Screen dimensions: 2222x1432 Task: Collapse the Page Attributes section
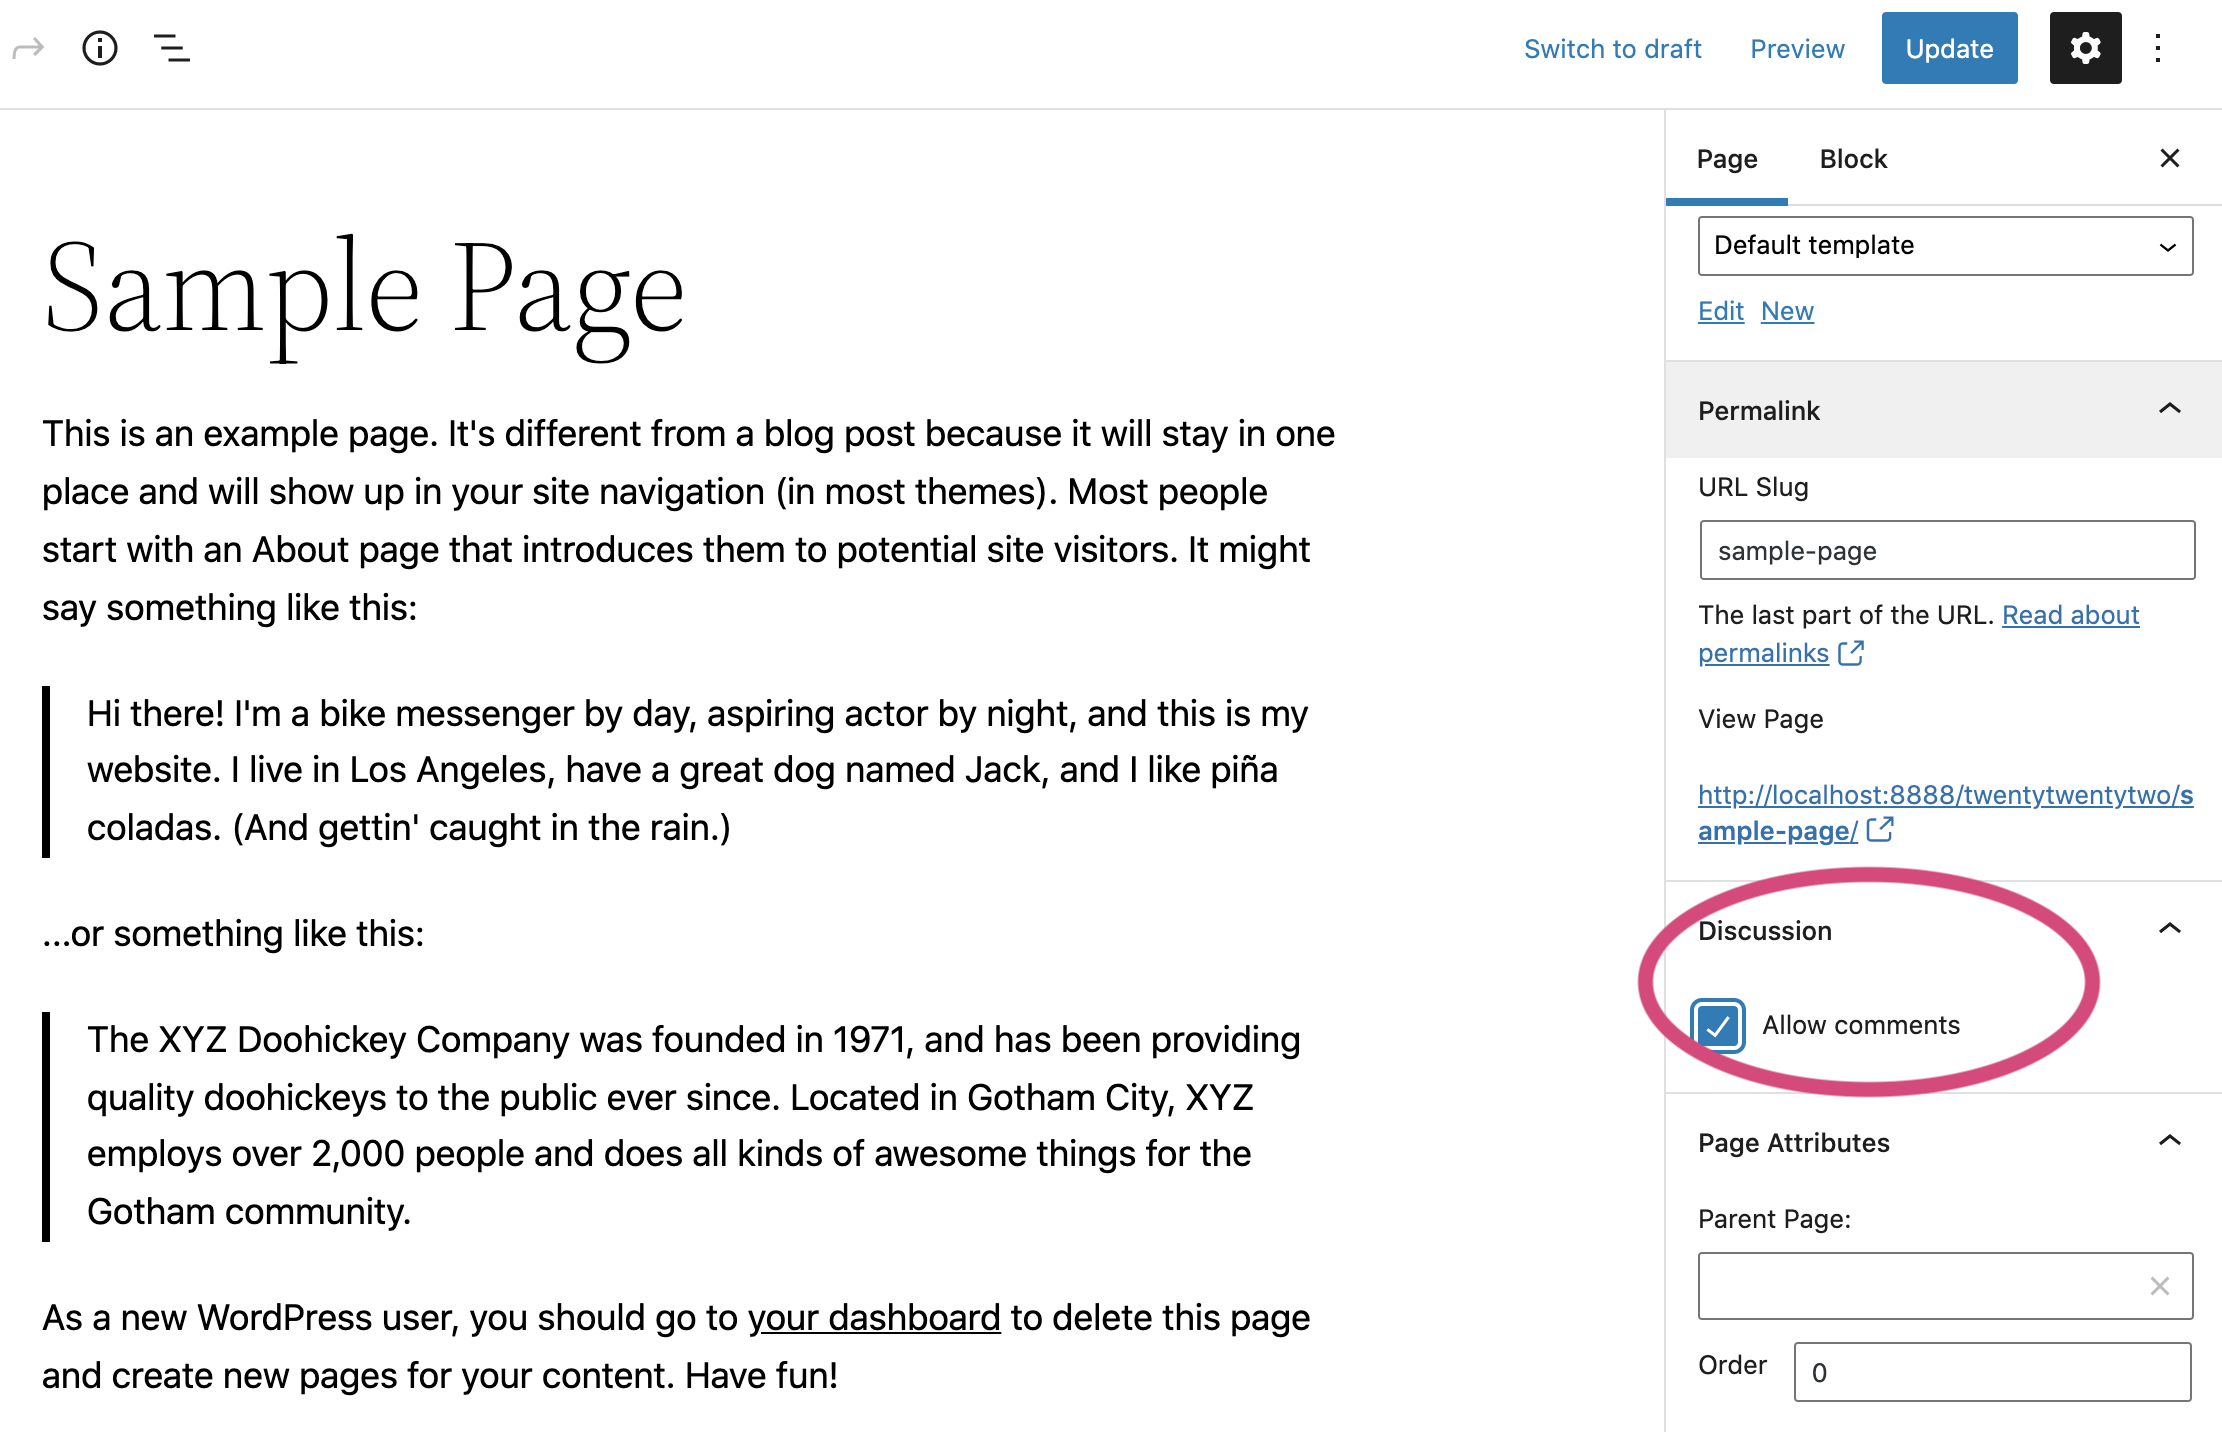2170,1140
